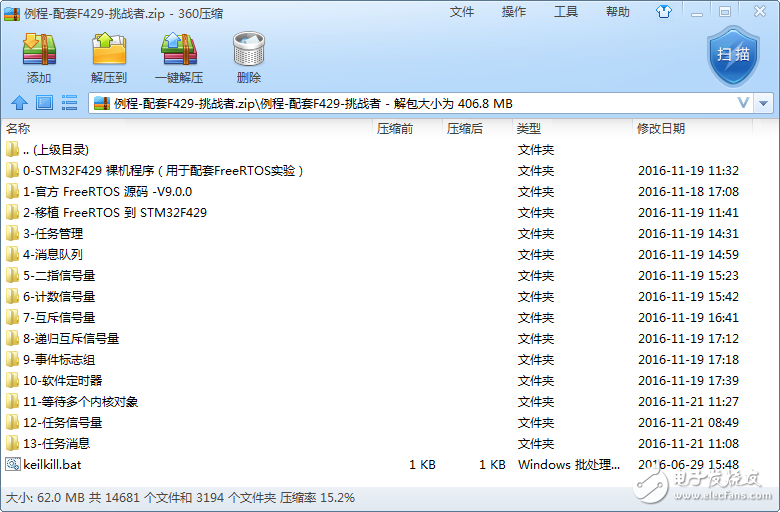
Task: Click the 一键解压 (One-click extract) icon
Action: (178, 58)
